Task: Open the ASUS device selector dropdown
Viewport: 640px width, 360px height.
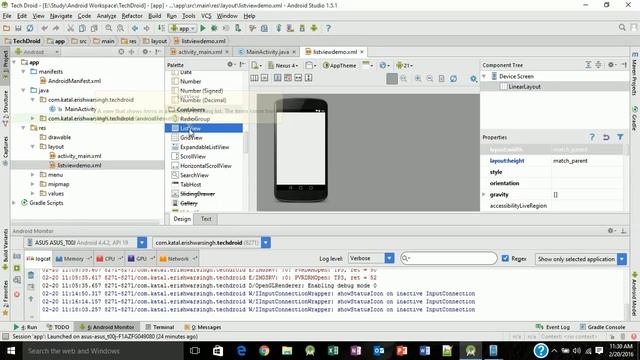Action: pyautogui.click(x=85, y=242)
